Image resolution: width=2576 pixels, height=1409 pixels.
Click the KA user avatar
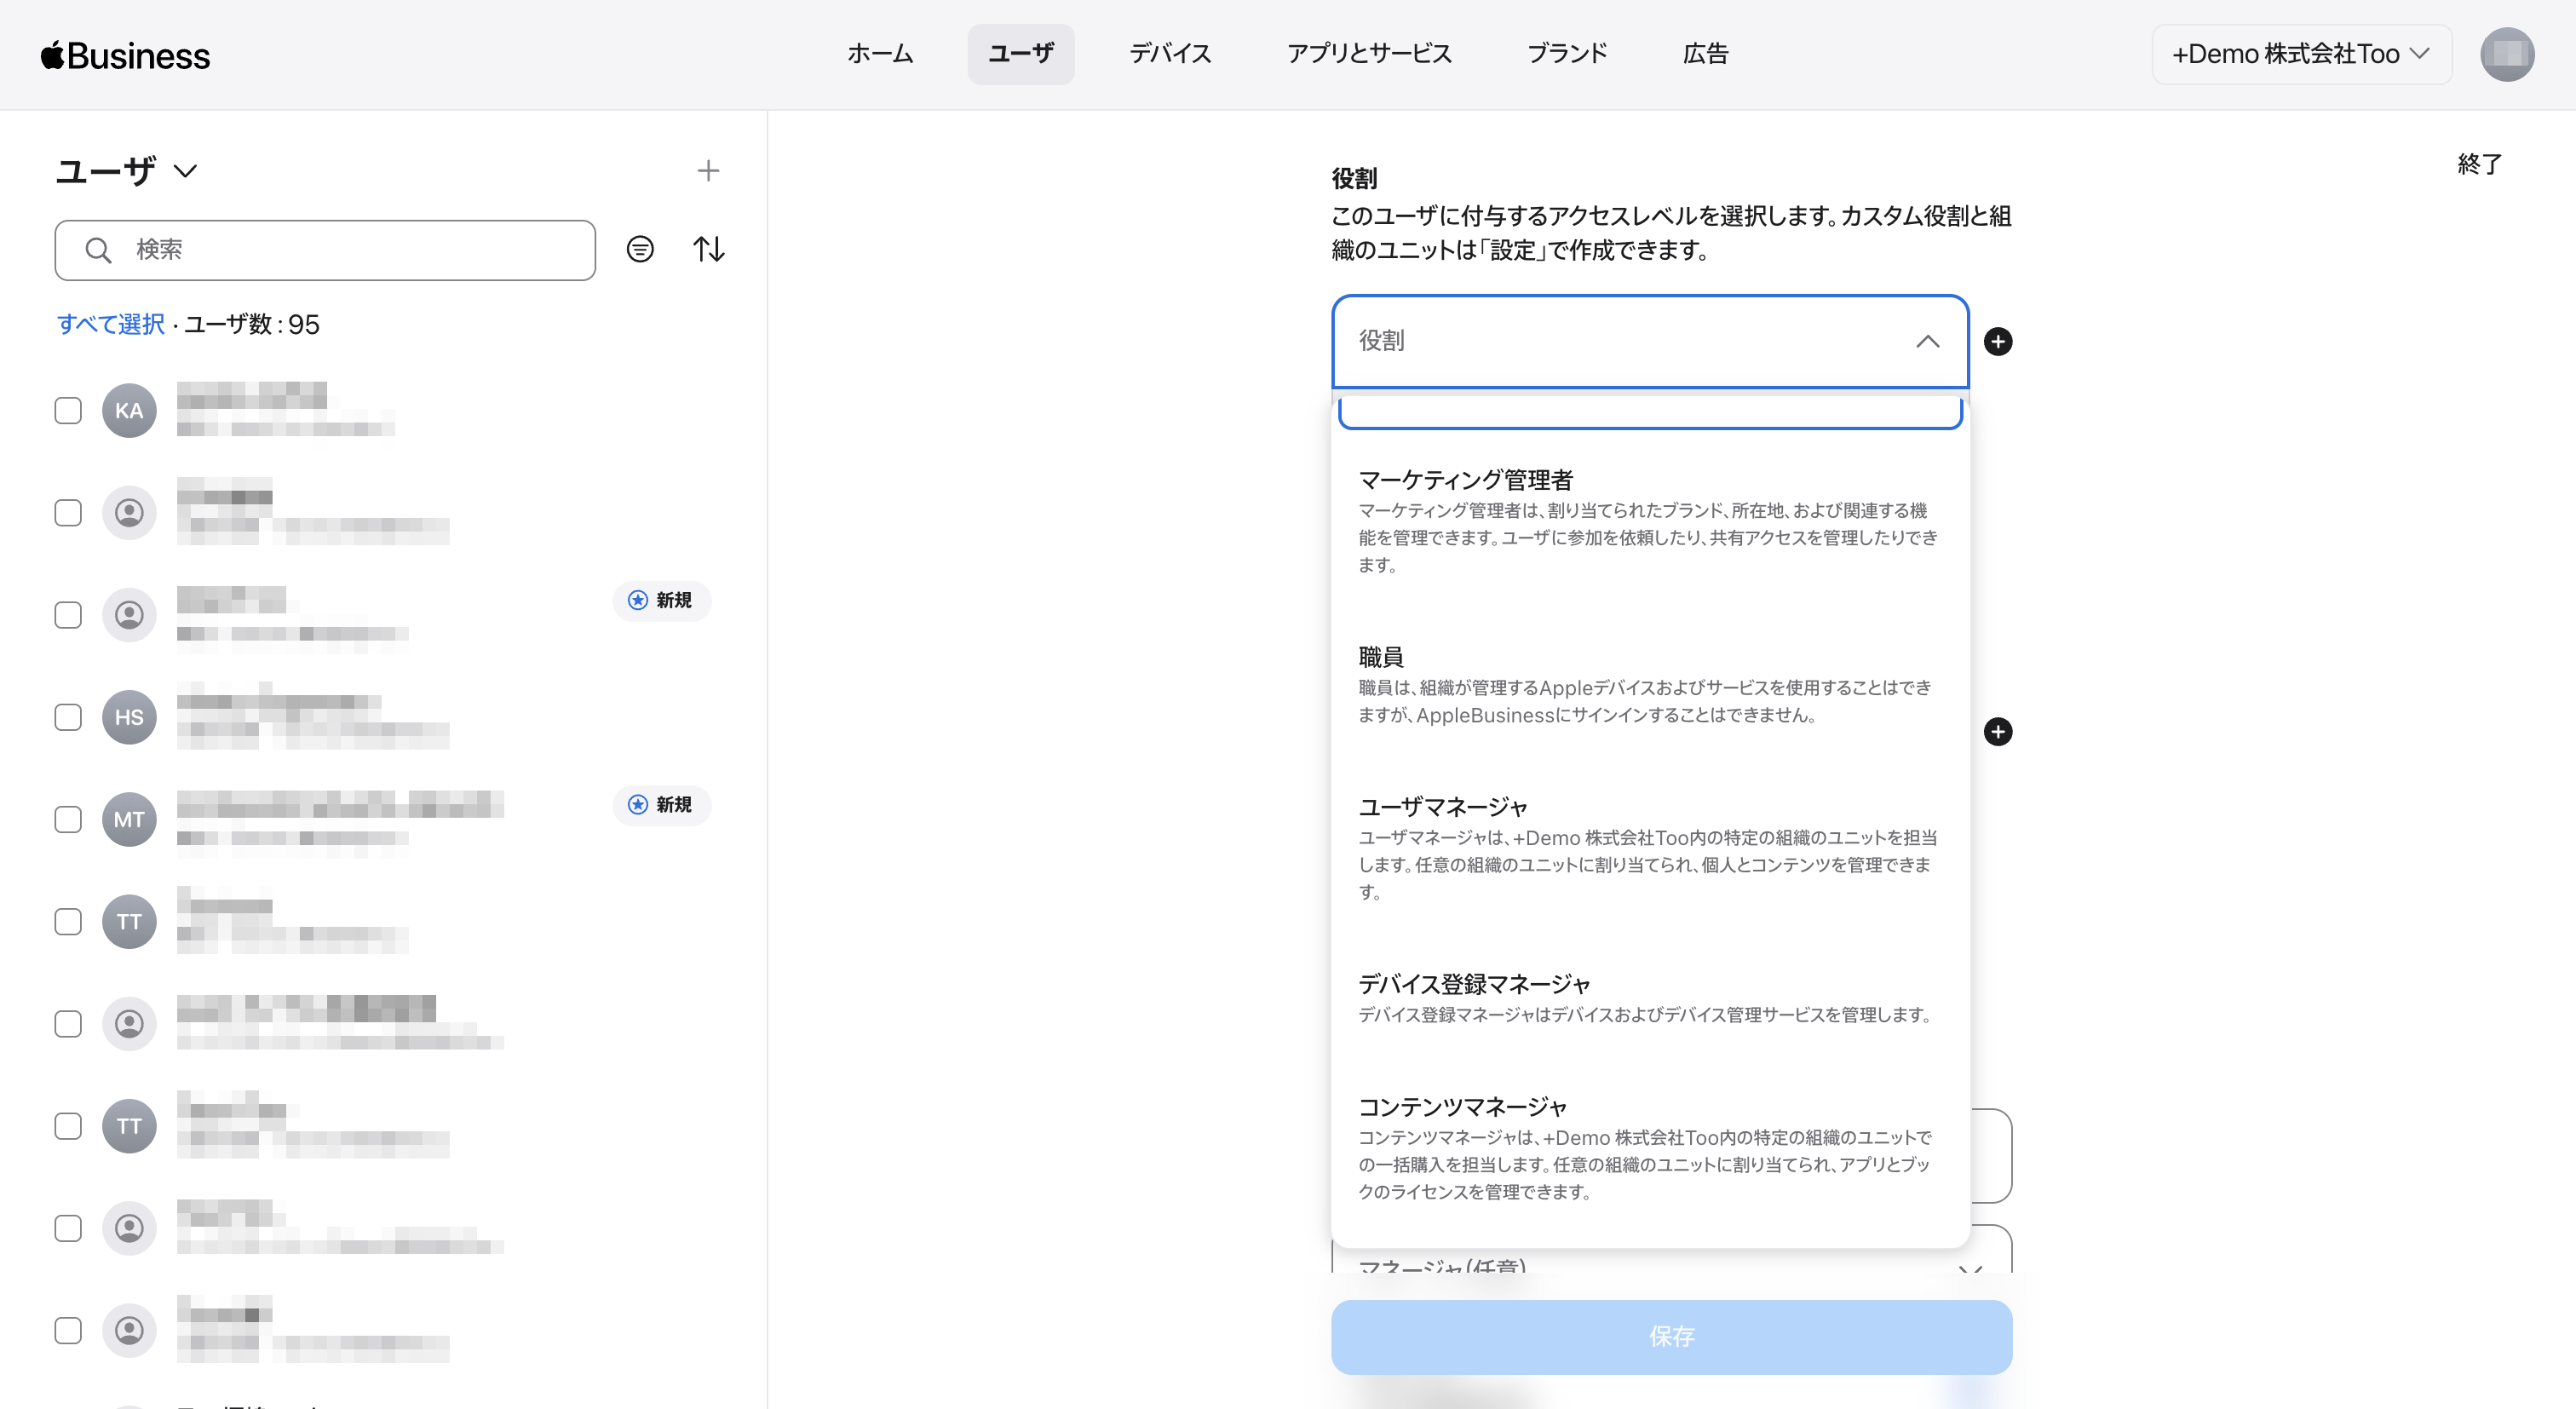click(129, 410)
